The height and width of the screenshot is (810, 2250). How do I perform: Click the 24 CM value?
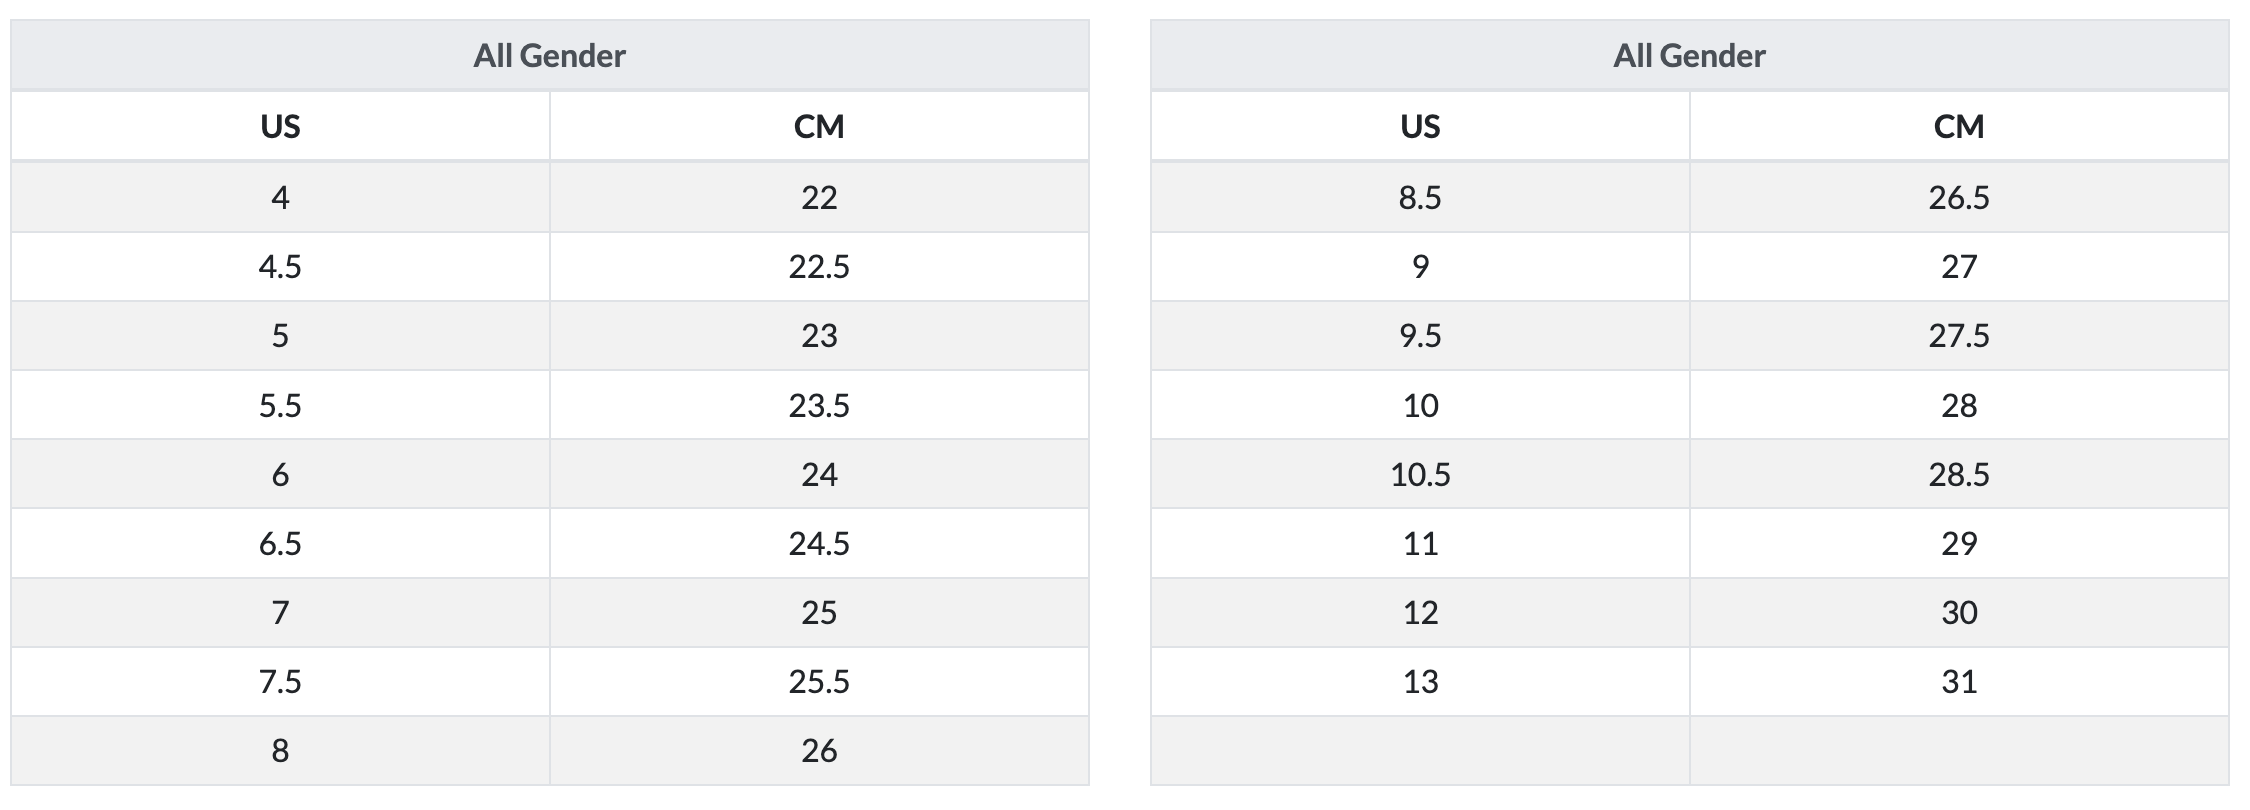(x=819, y=475)
